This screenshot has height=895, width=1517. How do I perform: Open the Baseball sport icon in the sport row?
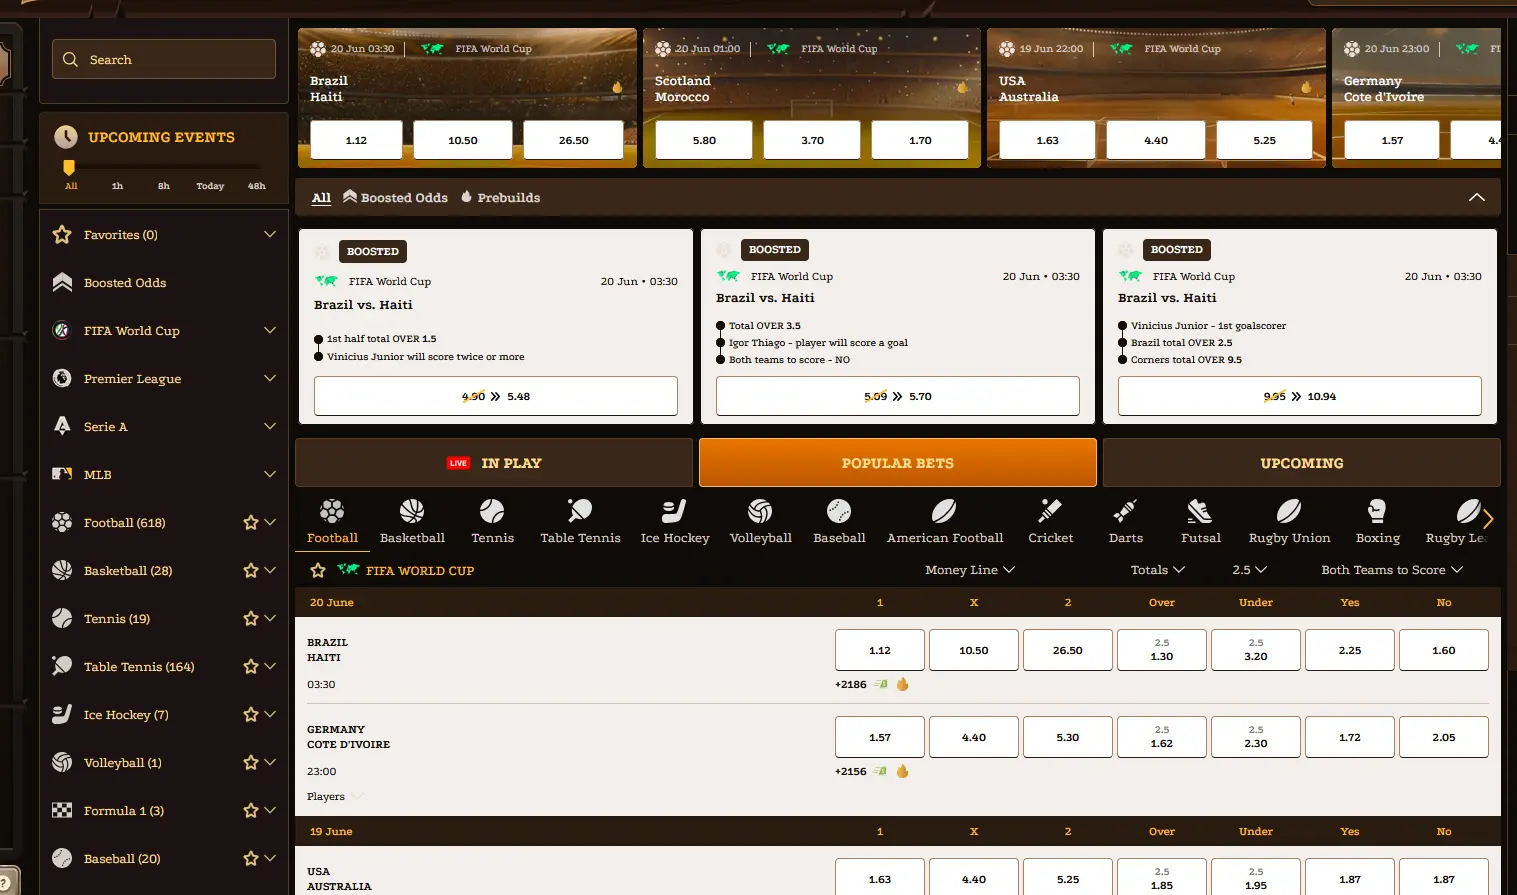839,512
